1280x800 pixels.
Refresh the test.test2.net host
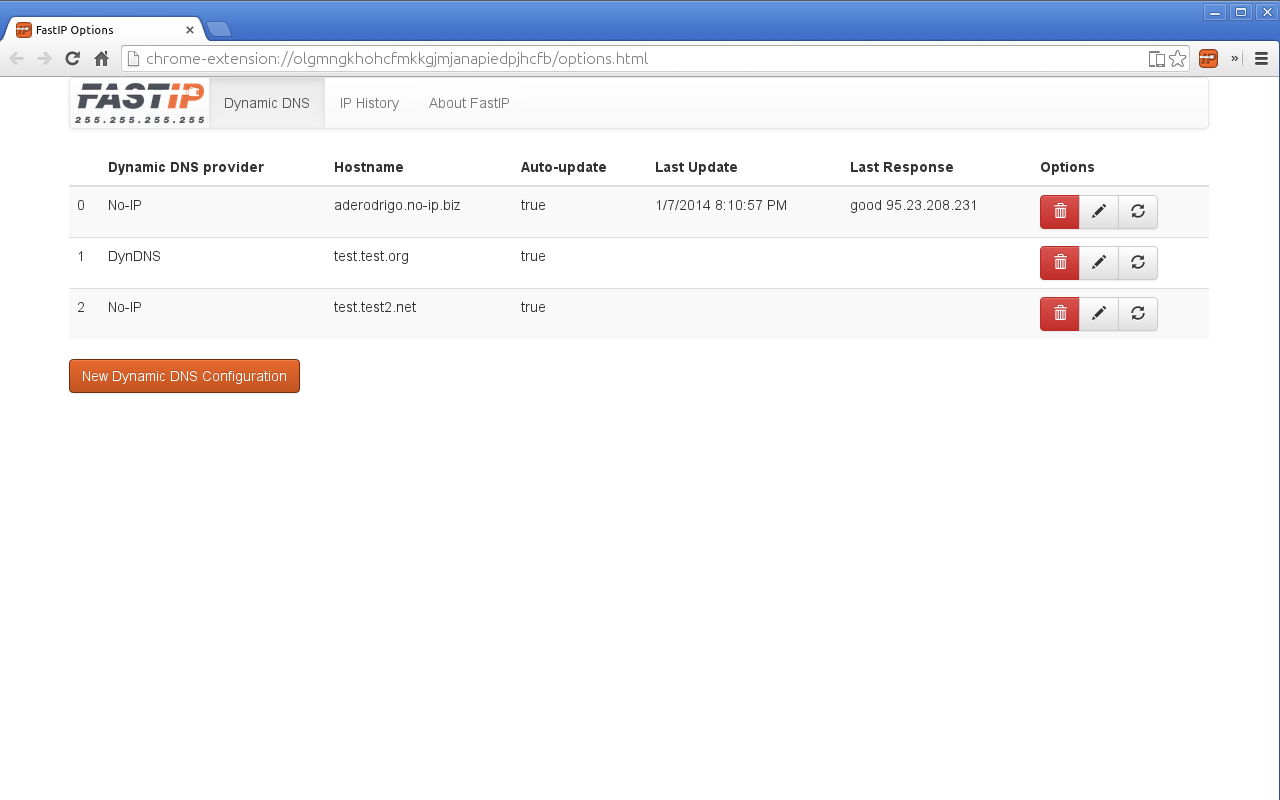coord(1138,314)
